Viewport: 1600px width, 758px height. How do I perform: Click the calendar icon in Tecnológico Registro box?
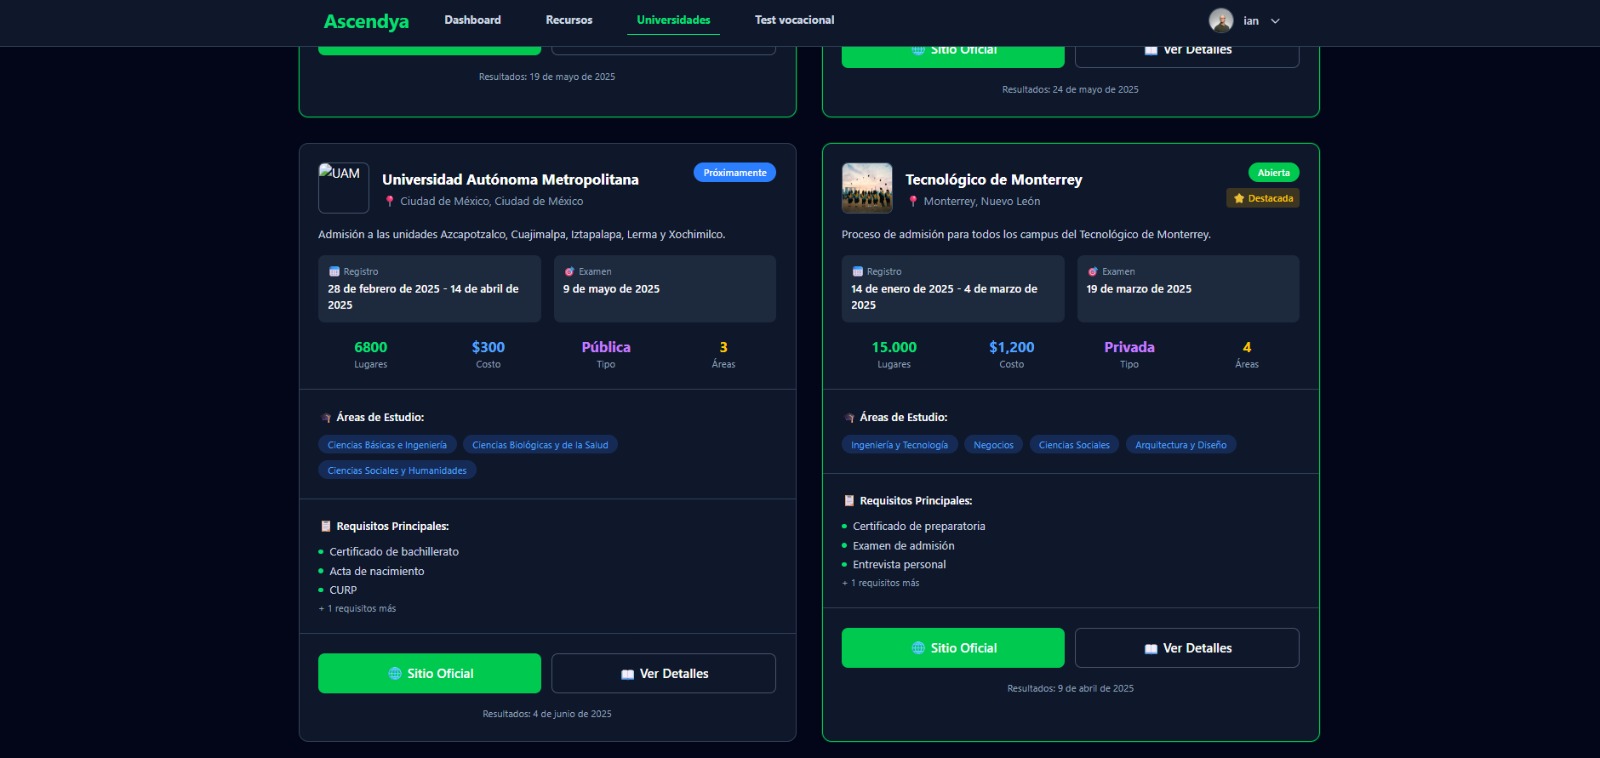point(858,272)
